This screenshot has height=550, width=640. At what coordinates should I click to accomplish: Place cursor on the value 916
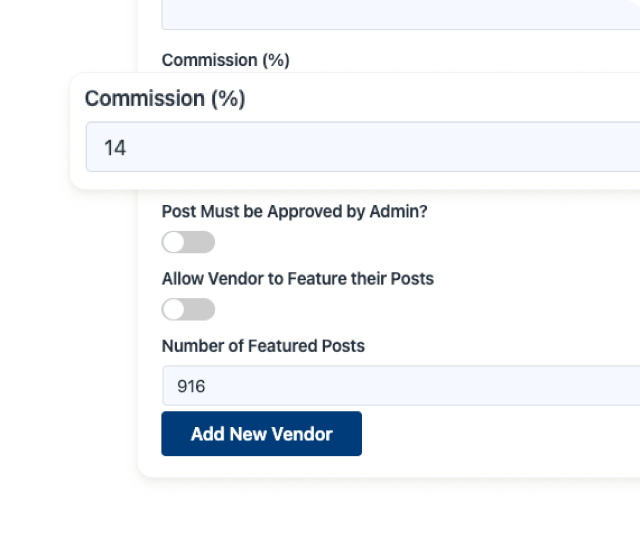pyautogui.click(x=191, y=385)
